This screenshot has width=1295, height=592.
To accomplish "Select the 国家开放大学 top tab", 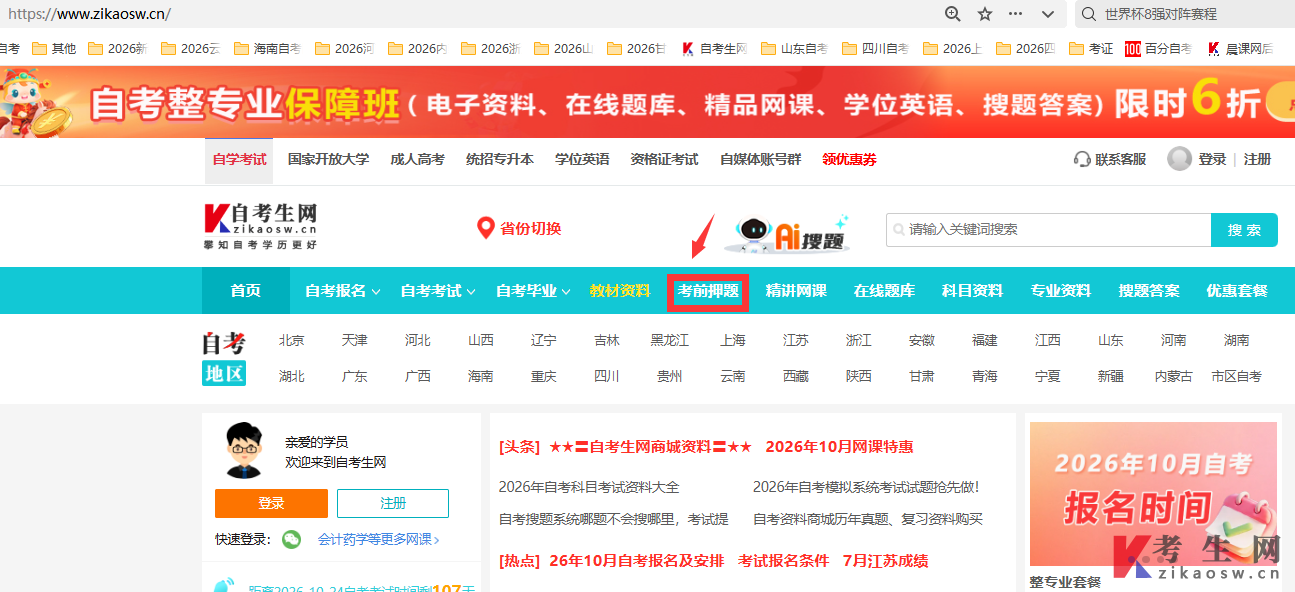I will pos(328,159).
